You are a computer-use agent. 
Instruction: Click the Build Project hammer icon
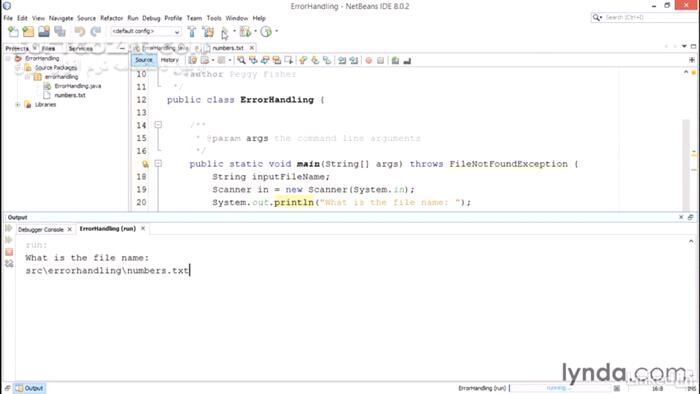[x=192, y=31]
